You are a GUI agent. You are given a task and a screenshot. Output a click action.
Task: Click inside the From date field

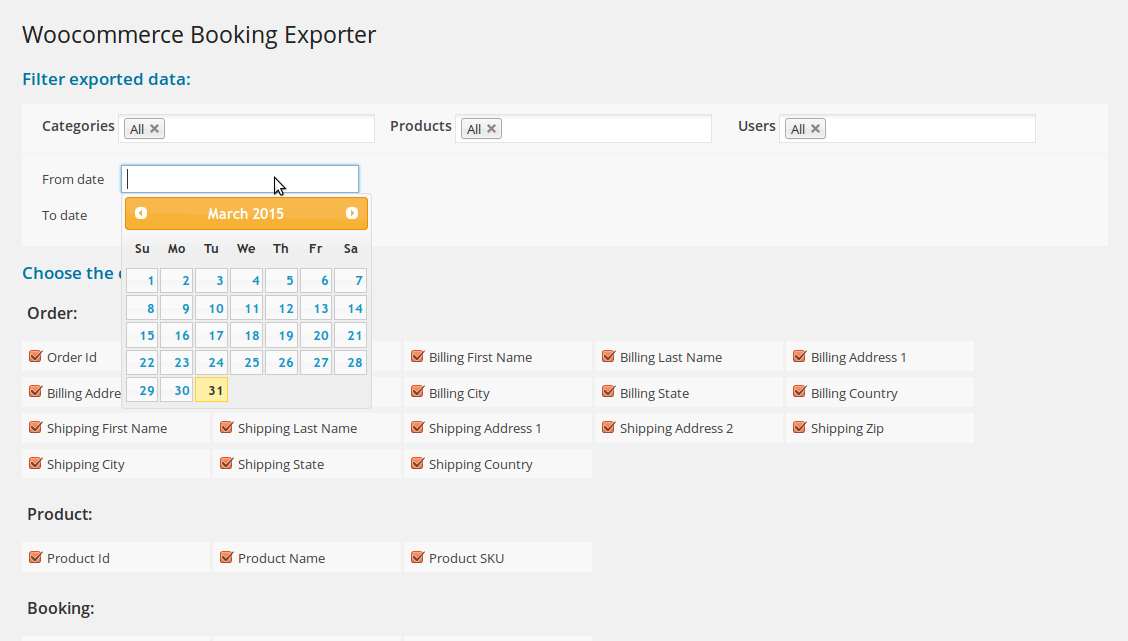[x=240, y=179]
